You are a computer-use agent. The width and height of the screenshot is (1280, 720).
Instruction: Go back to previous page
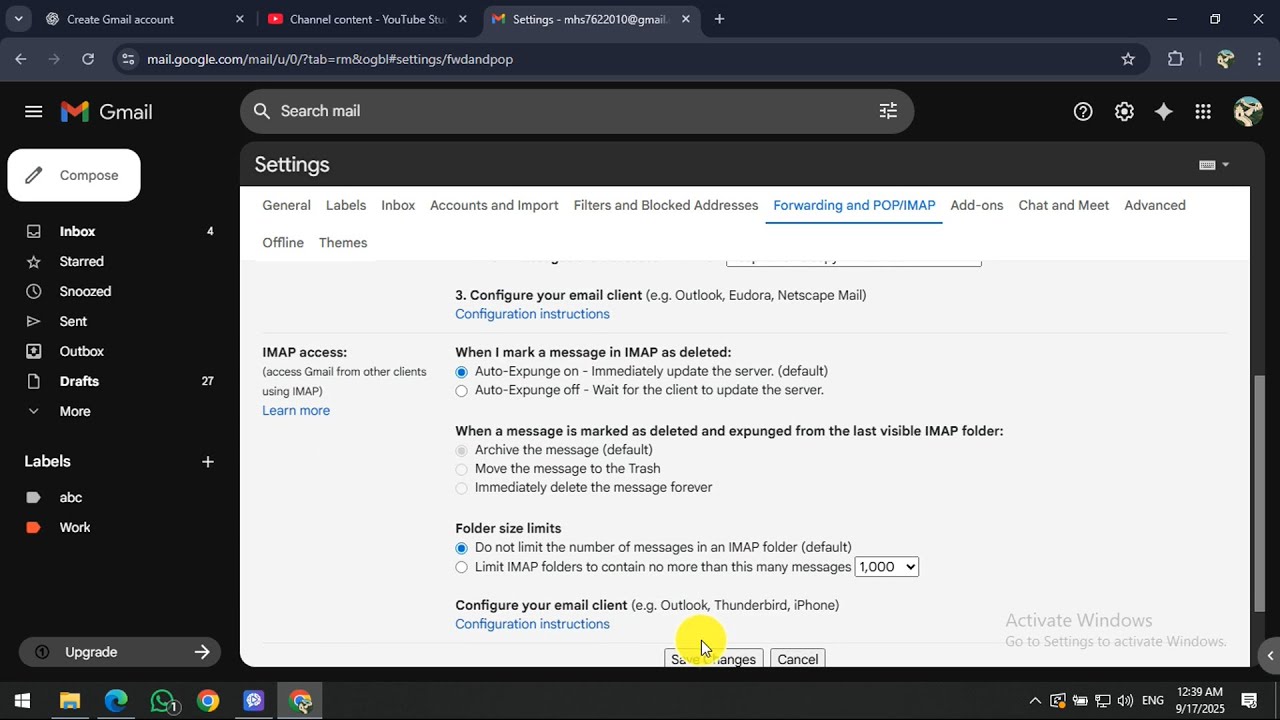pyautogui.click(x=21, y=59)
